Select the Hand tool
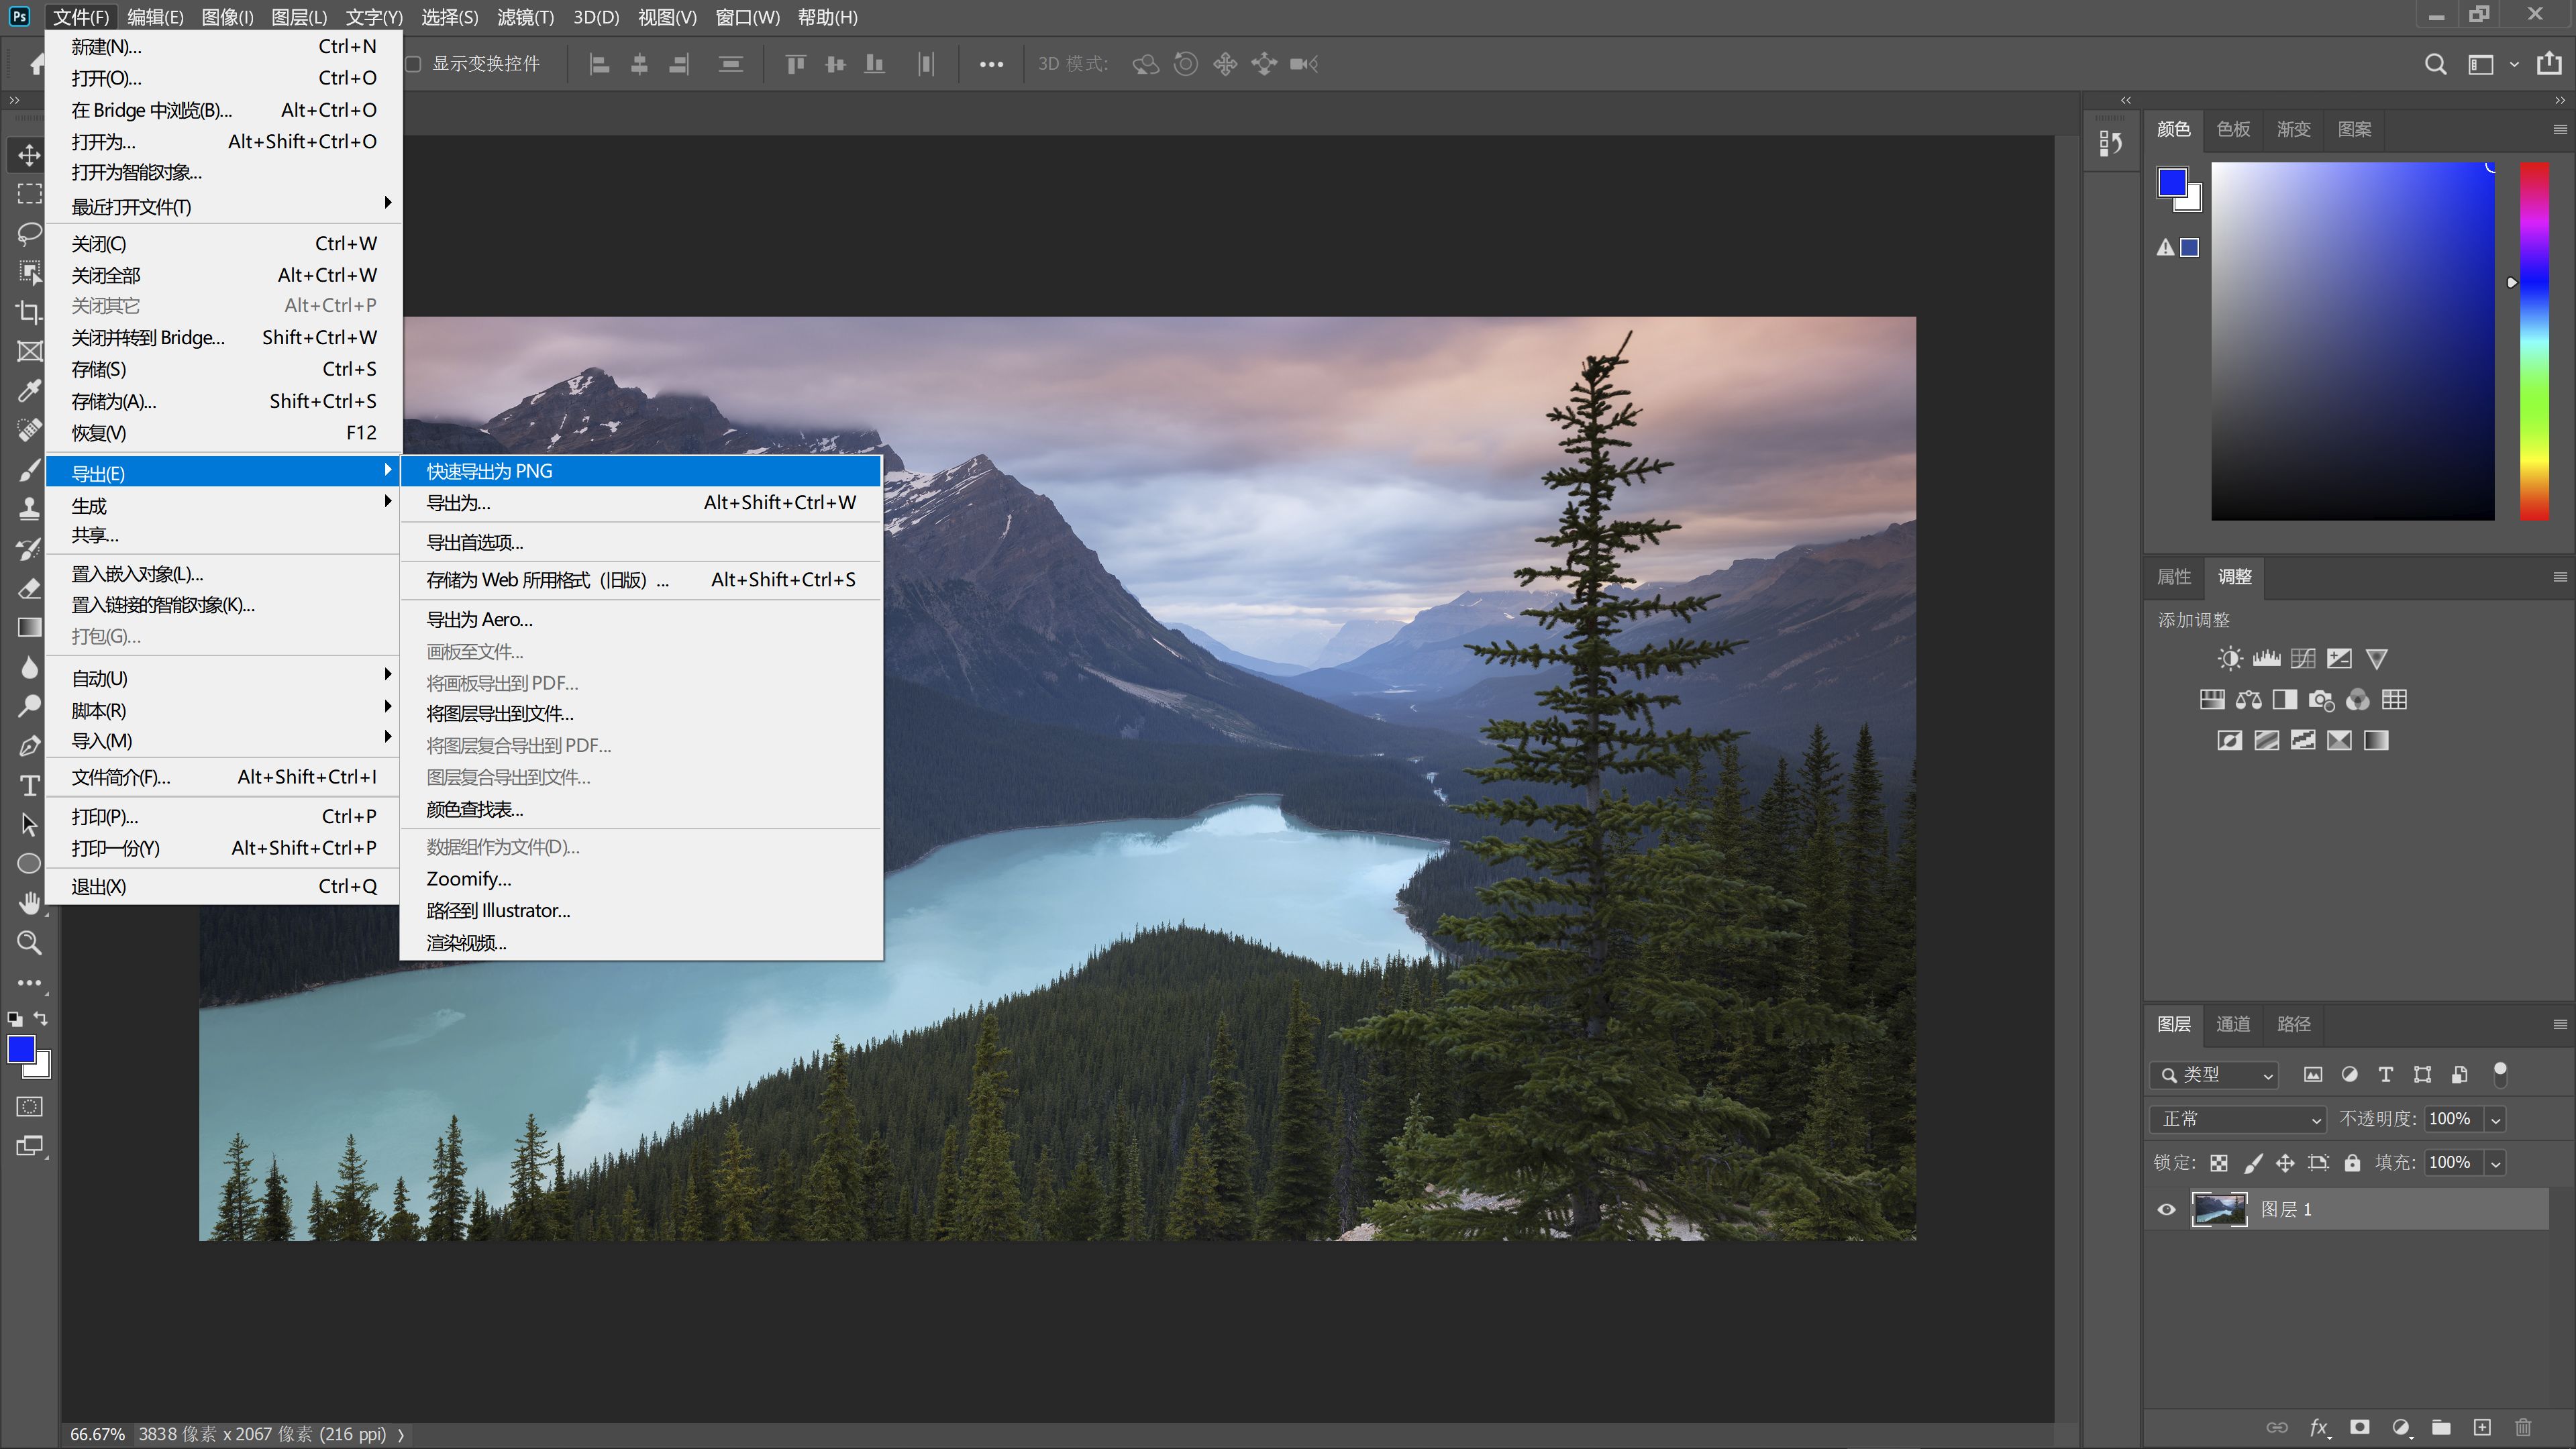2576x1449 pixels. (29, 903)
